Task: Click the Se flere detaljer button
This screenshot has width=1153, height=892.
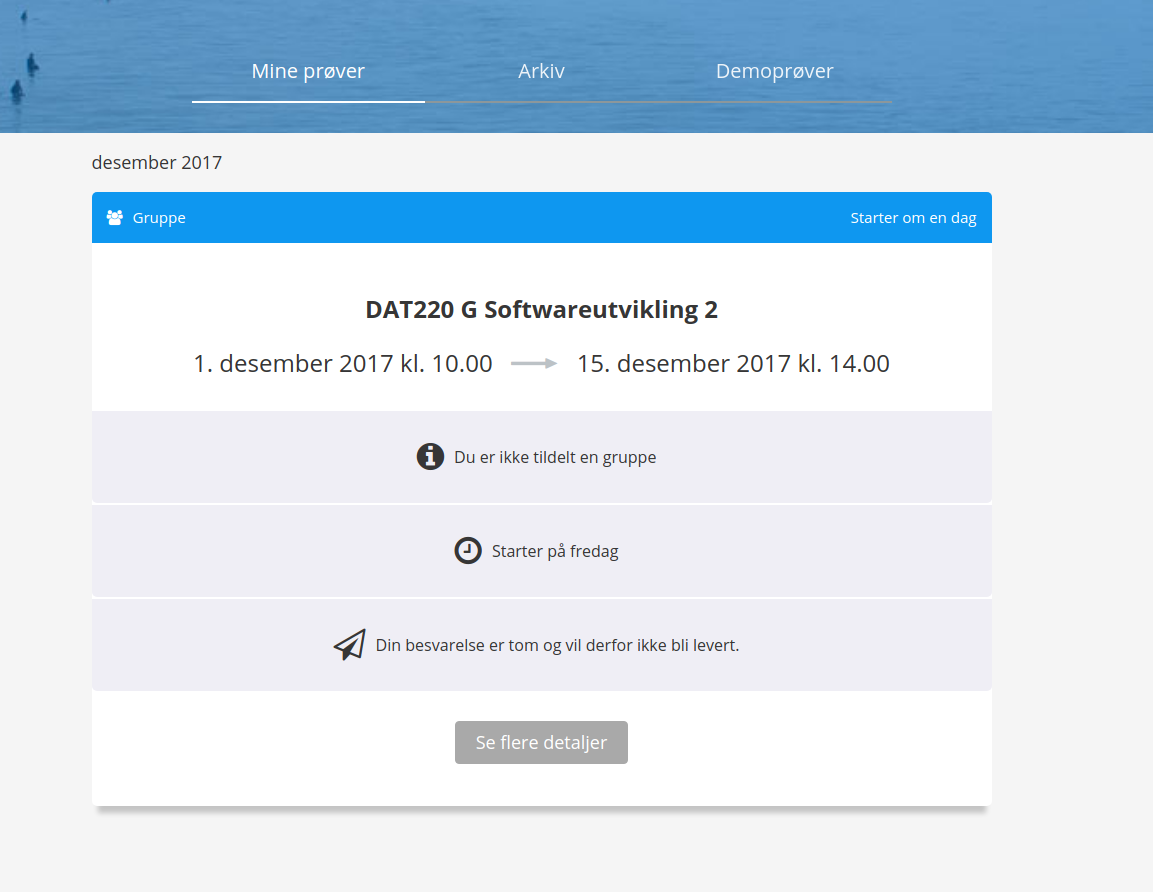Action: (x=541, y=743)
